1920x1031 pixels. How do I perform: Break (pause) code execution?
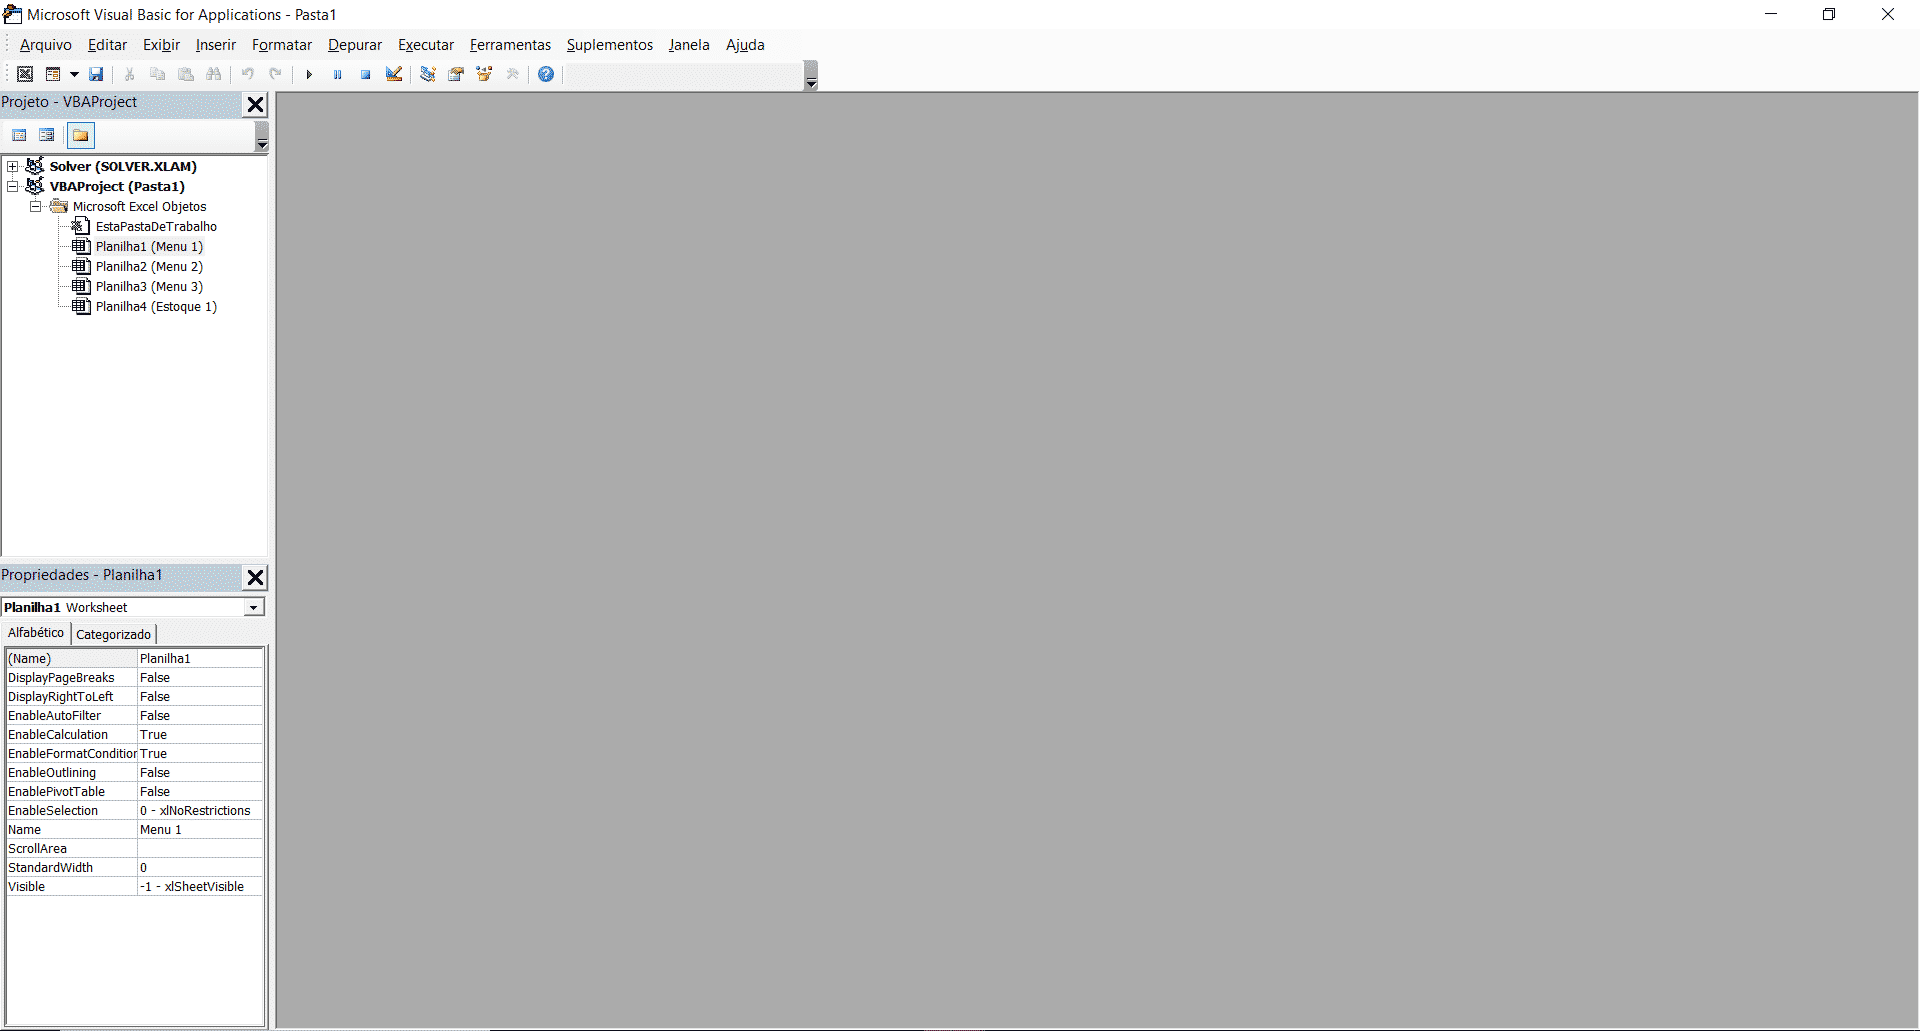click(x=337, y=74)
